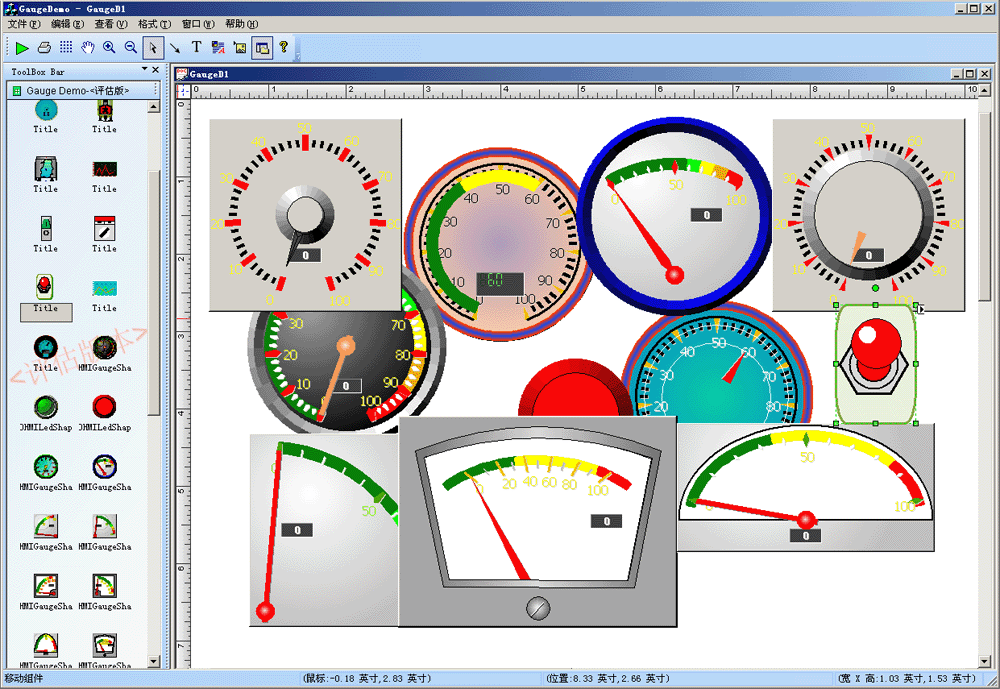Select the green LED shape in toolbox
The width and height of the screenshot is (1000, 689).
tap(45, 406)
